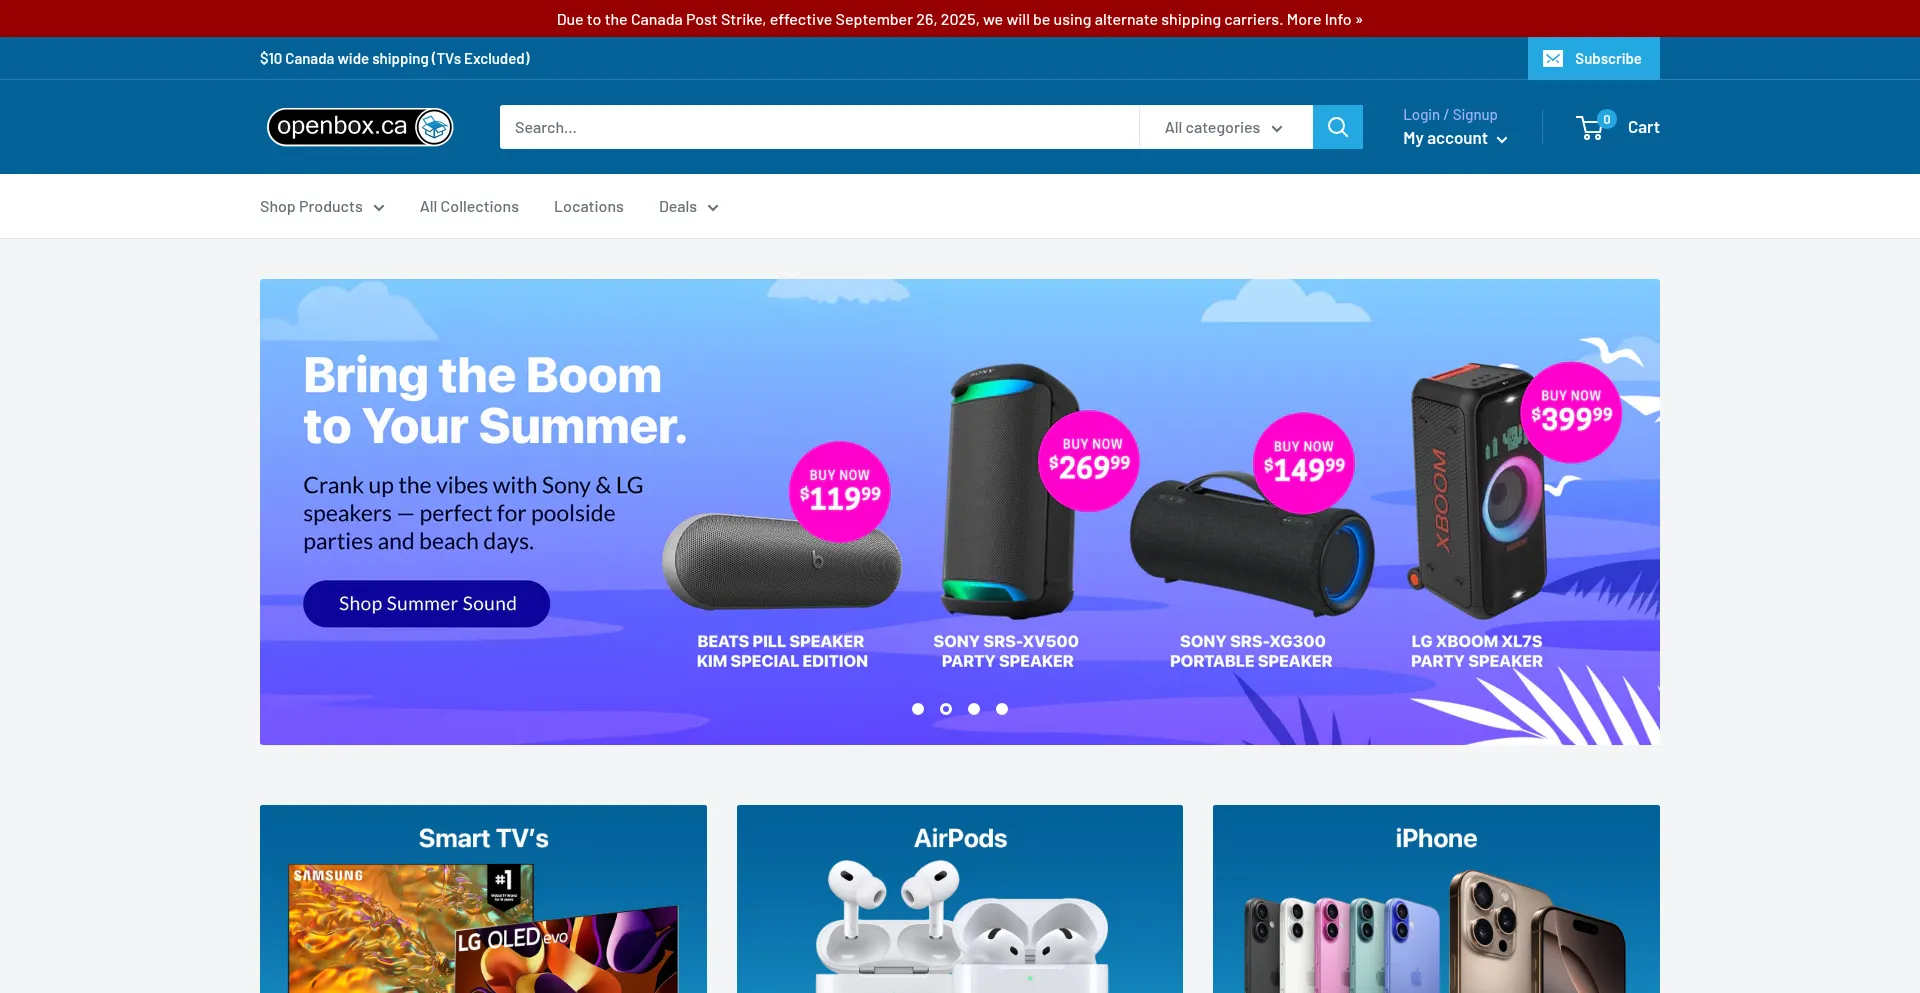Screen dimensions: 1920x993
Task: Open the Deals menu
Action: point(688,207)
